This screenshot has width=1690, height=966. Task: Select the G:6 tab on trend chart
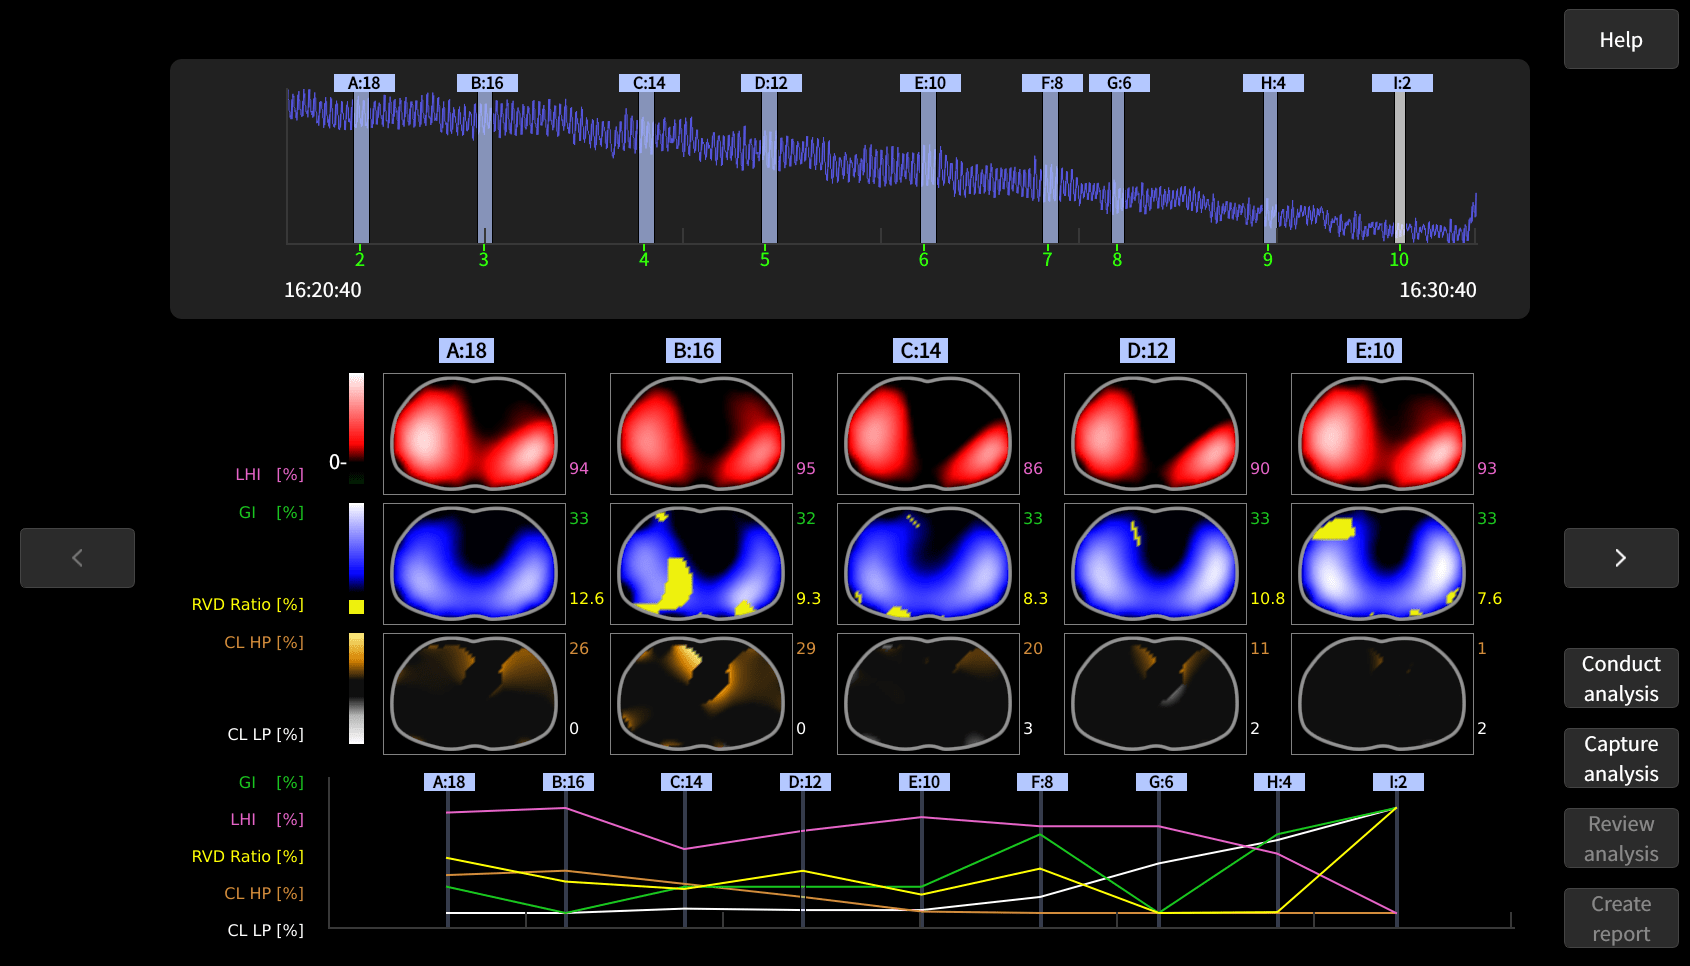pyautogui.click(x=1161, y=782)
